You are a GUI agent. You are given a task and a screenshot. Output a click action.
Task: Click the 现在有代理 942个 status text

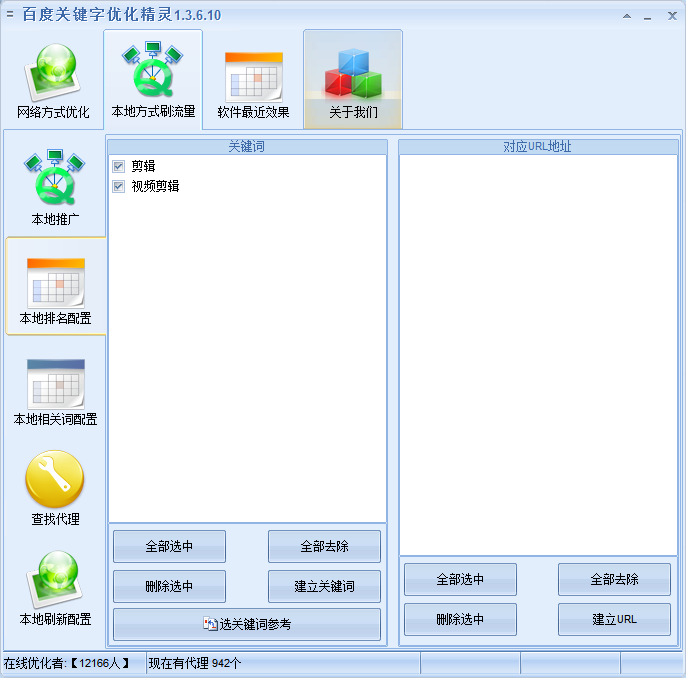(x=195, y=664)
